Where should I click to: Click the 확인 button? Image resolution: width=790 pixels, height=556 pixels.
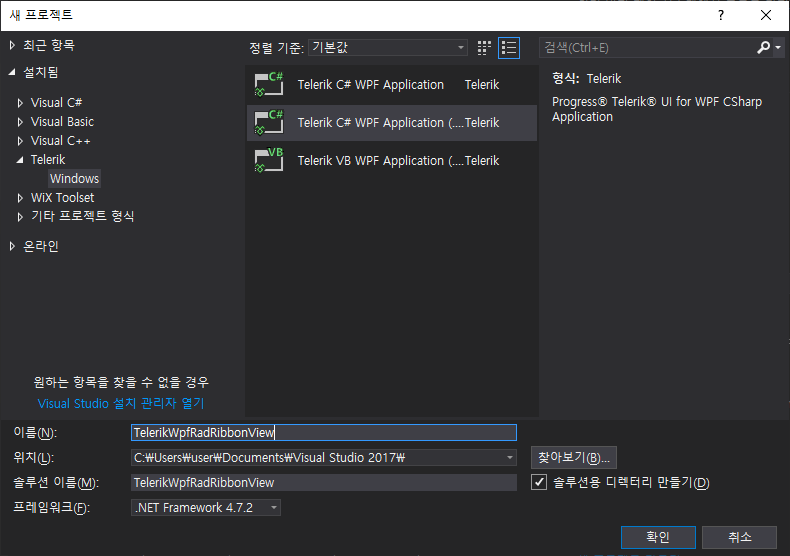point(658,537)
